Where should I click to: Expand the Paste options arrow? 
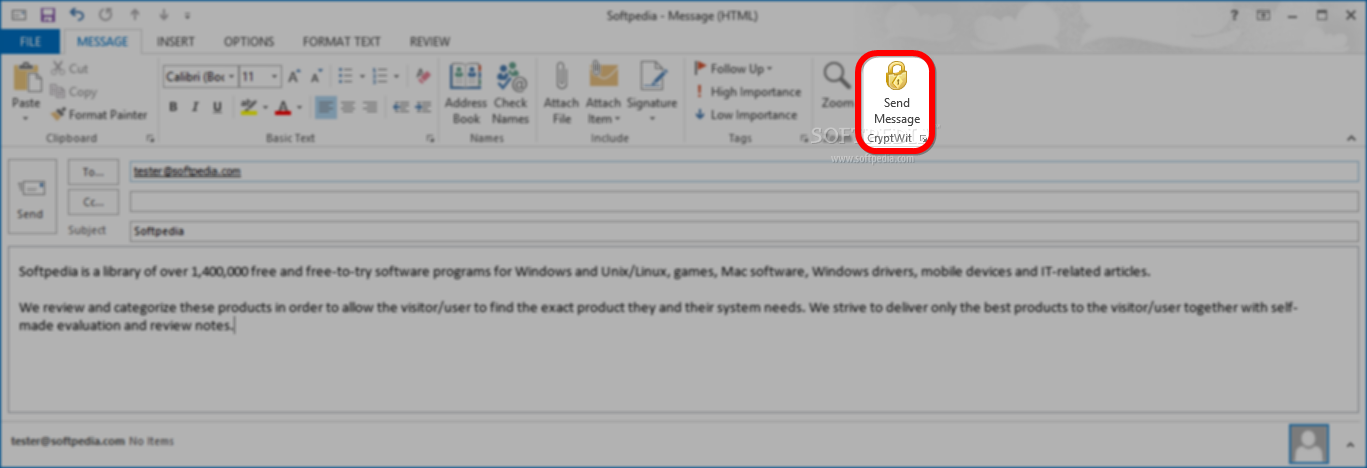[x=25, y=118]
